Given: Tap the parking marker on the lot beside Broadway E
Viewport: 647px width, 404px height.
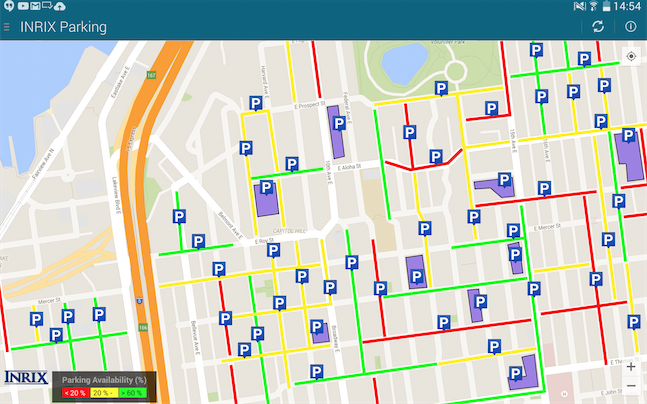Looking at the screenshot, I should 316,327.
